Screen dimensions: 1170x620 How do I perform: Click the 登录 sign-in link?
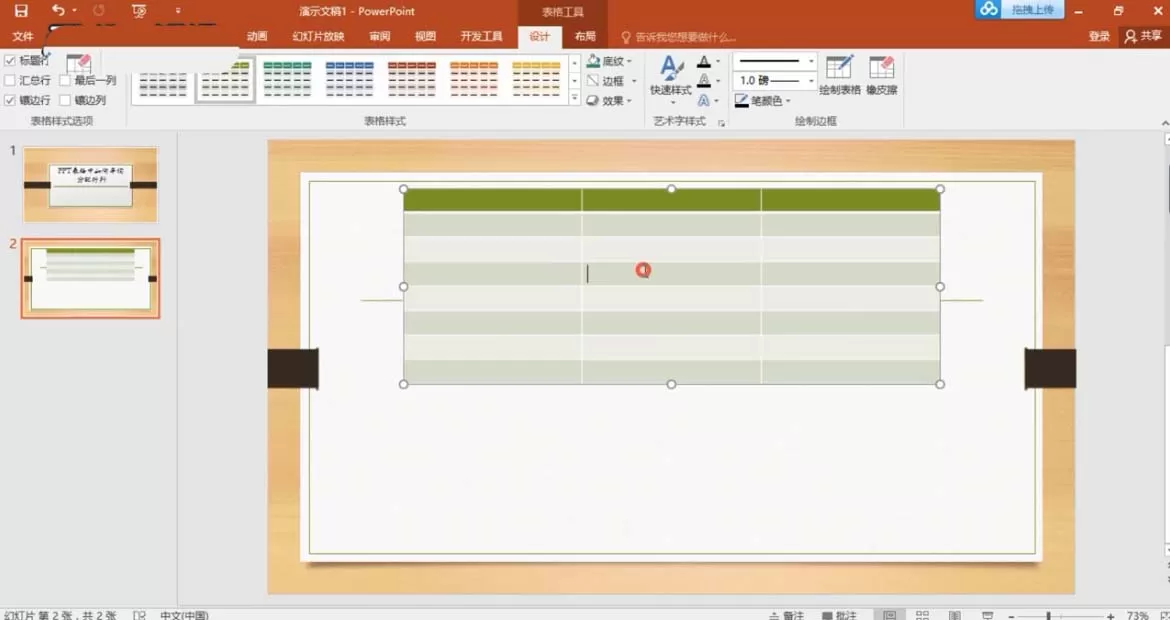[1099, 37]
